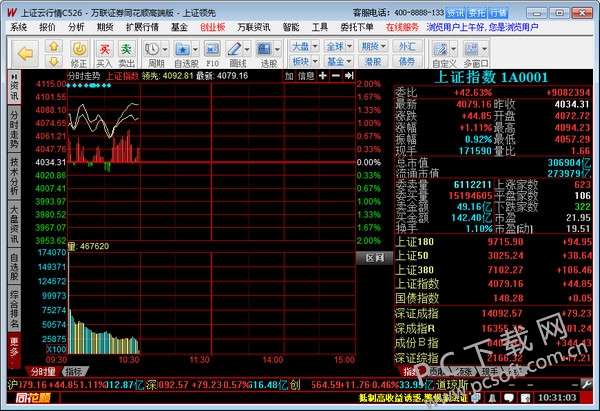Expand the 画线 dropdown arrow
600x411 pixels.
(247, 49)
